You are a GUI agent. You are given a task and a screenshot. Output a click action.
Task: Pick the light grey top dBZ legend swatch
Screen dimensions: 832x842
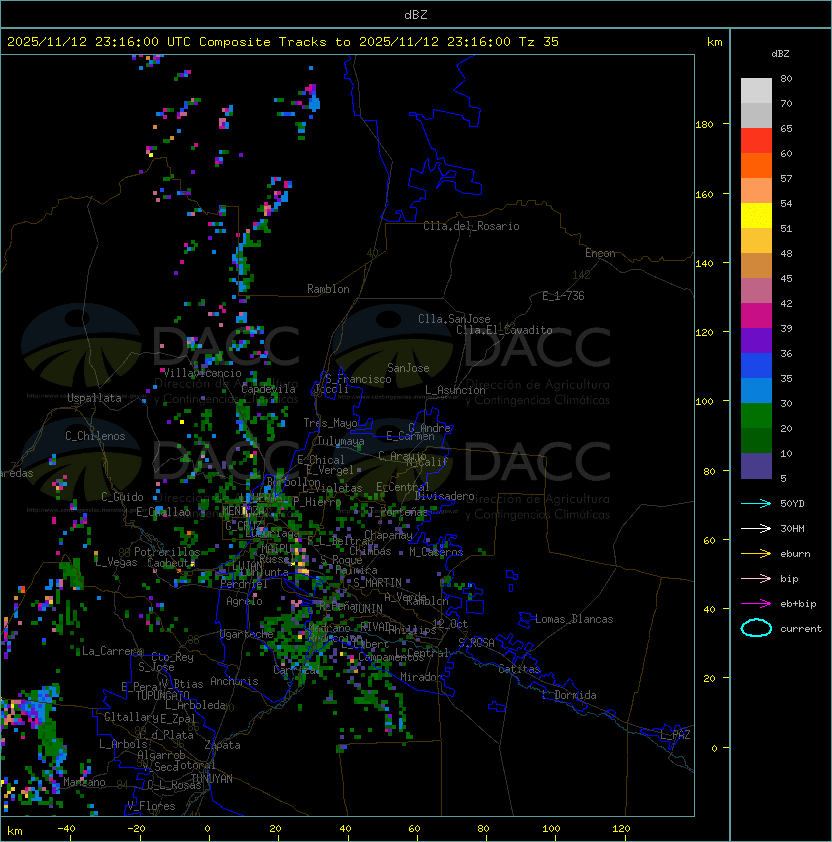tap(756, 91)
